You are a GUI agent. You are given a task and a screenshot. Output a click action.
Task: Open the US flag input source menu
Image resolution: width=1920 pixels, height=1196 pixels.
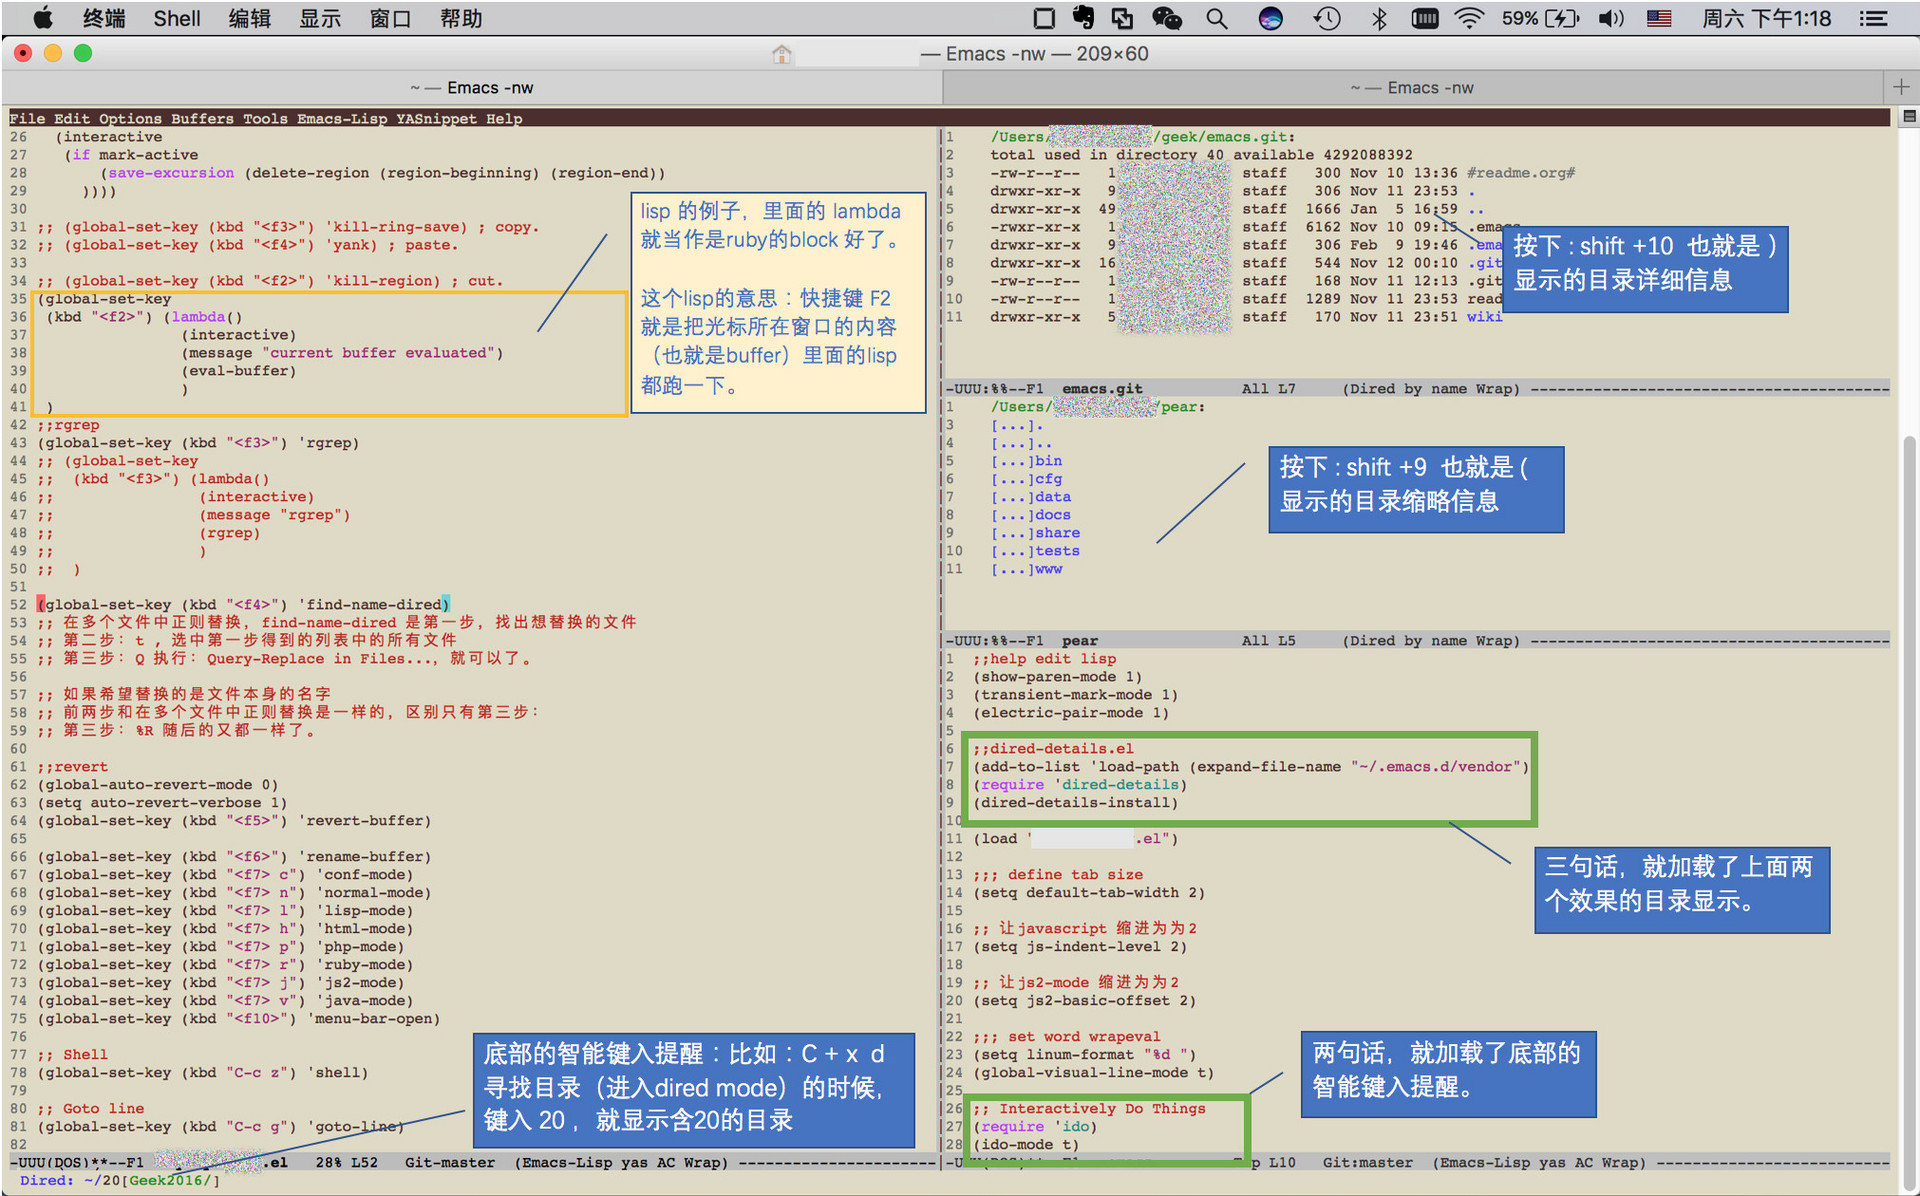click(1659, 18)
